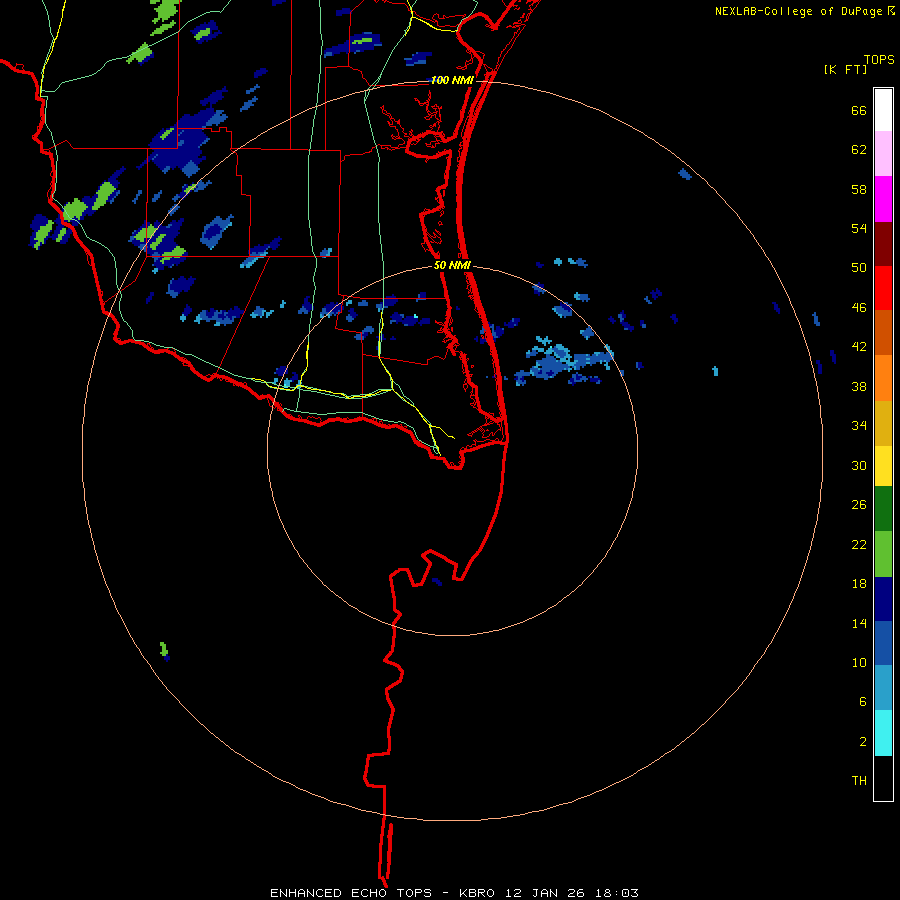
Task: Select the 50 legend label
Action: 859,268
